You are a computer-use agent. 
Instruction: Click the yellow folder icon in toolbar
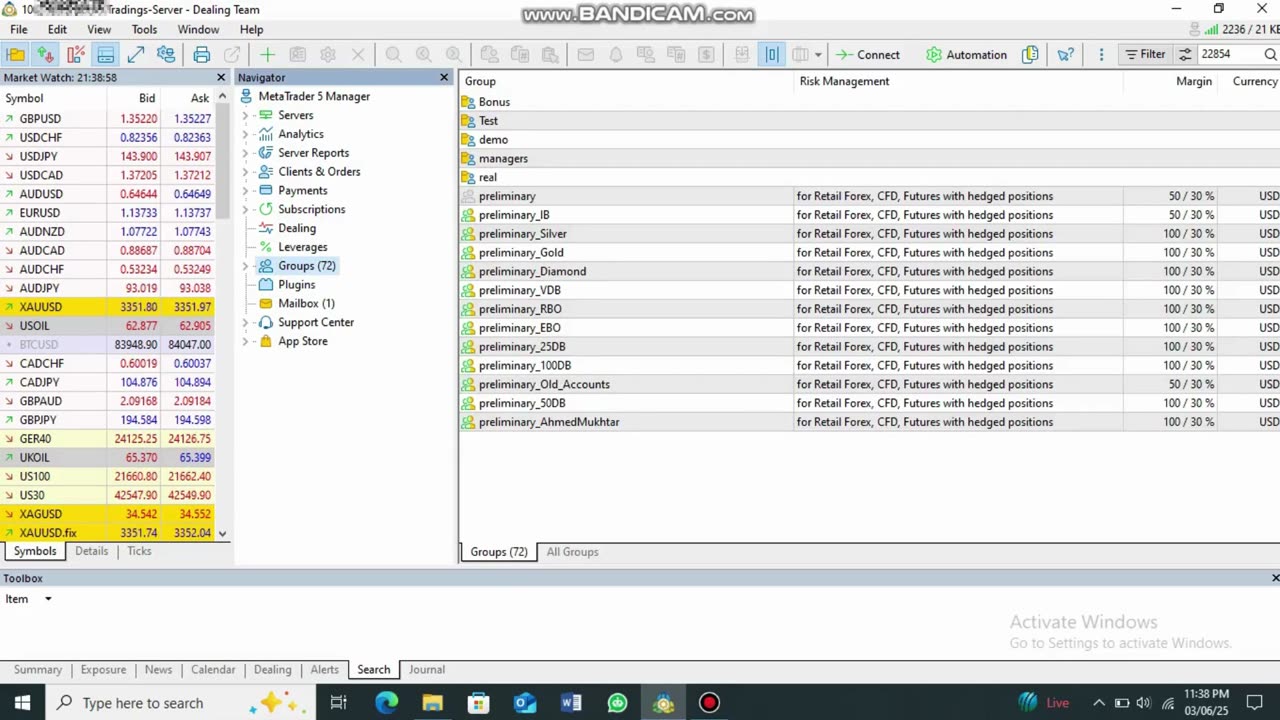coord(16,55)
